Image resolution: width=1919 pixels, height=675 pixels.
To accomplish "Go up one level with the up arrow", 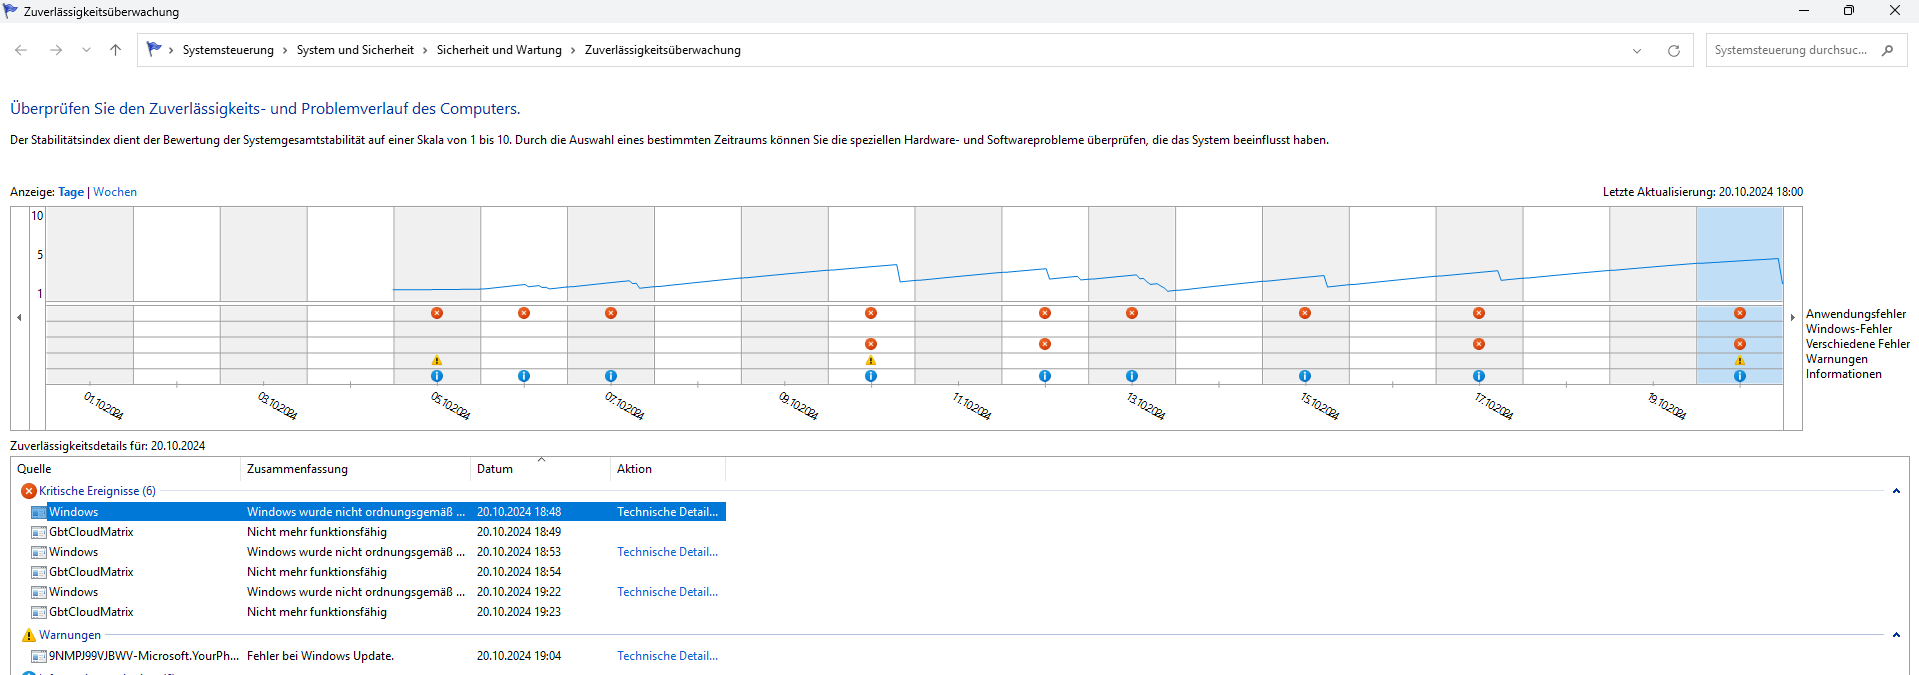I will click(x=116, y=50).
